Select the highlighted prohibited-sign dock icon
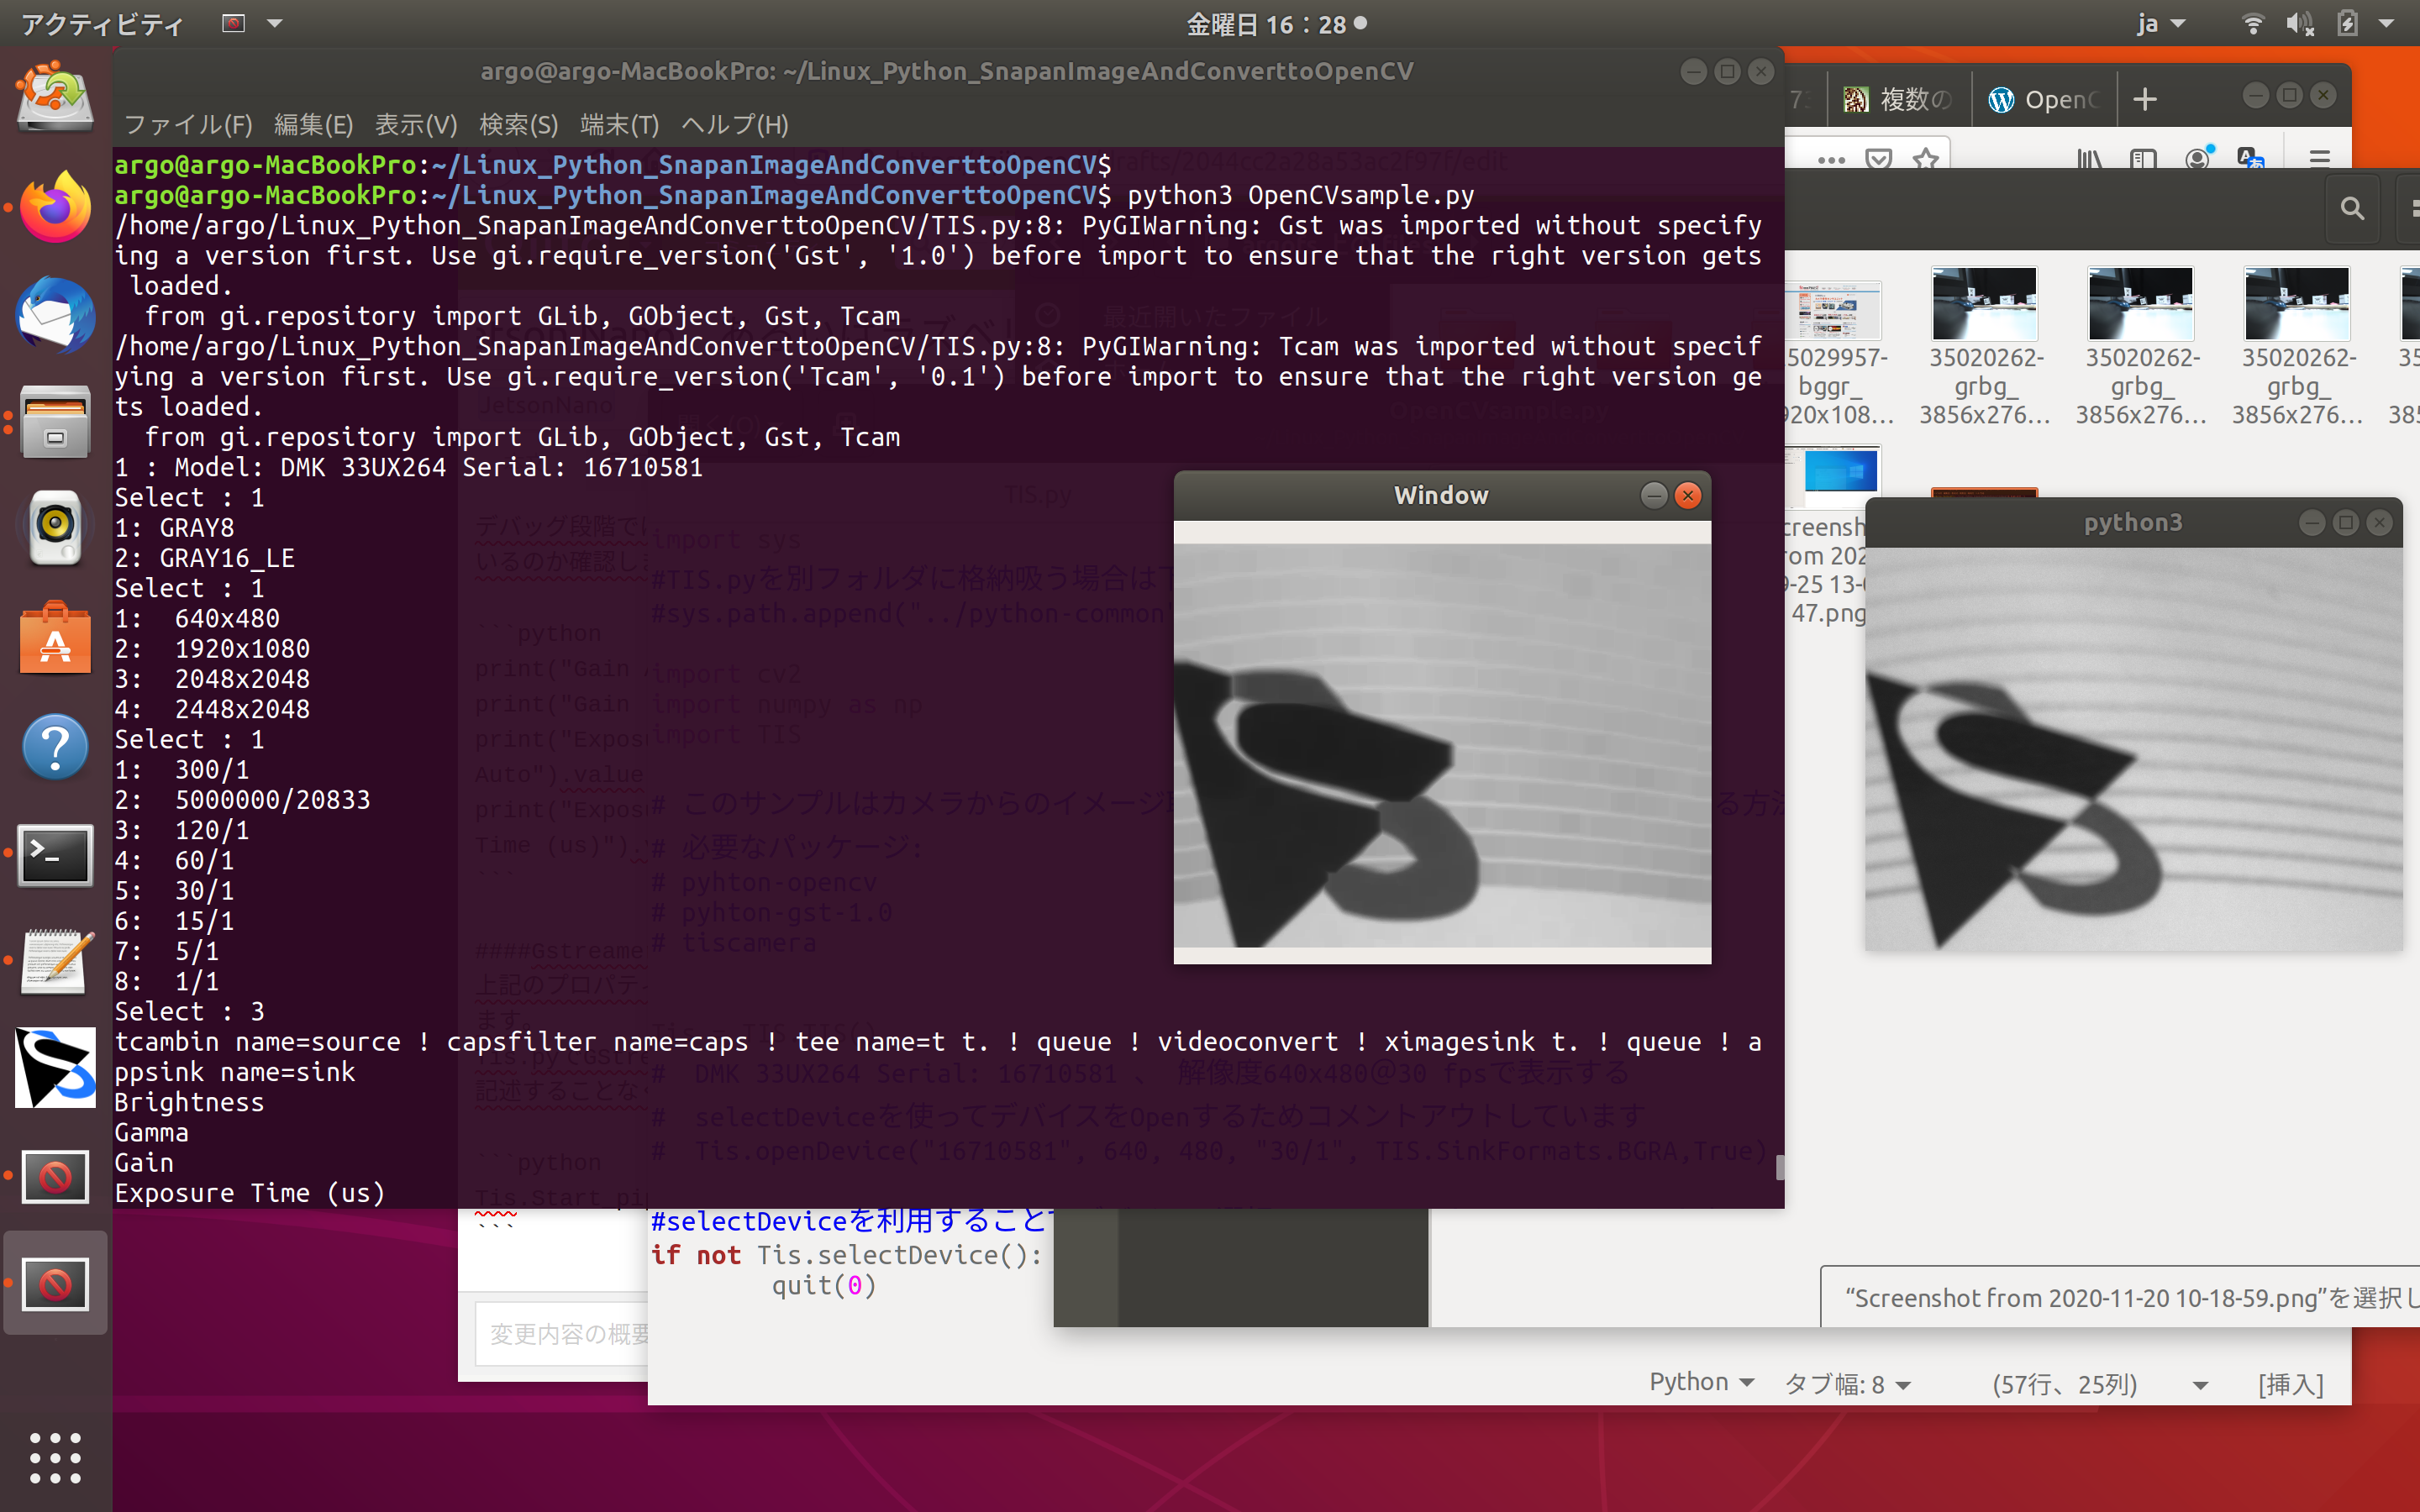The height and width of the screenshot is (1512, 2420). tap(55, 1284)
